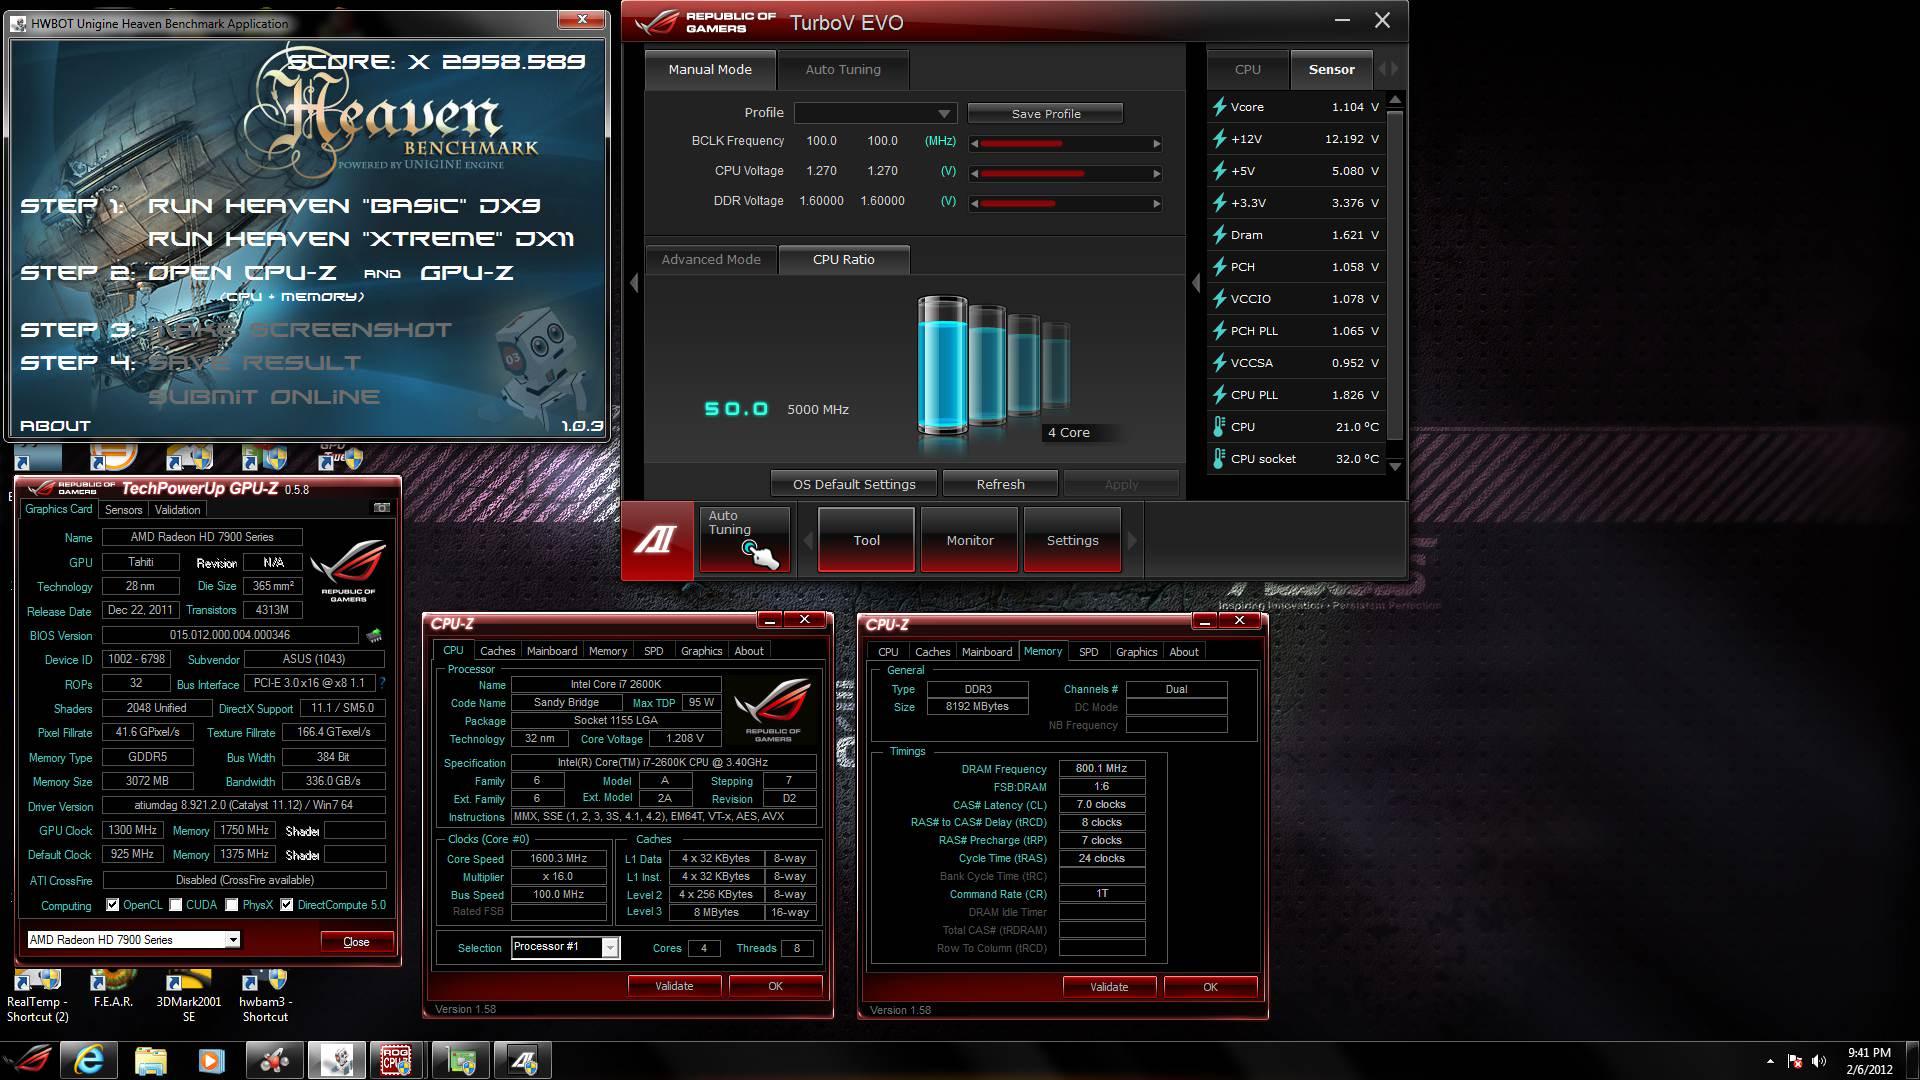Click CPU socket thermometer sensor icon
The width and height of the screenshot is (1920, 1080).
pyautogui.click(x=1219, y=458)
